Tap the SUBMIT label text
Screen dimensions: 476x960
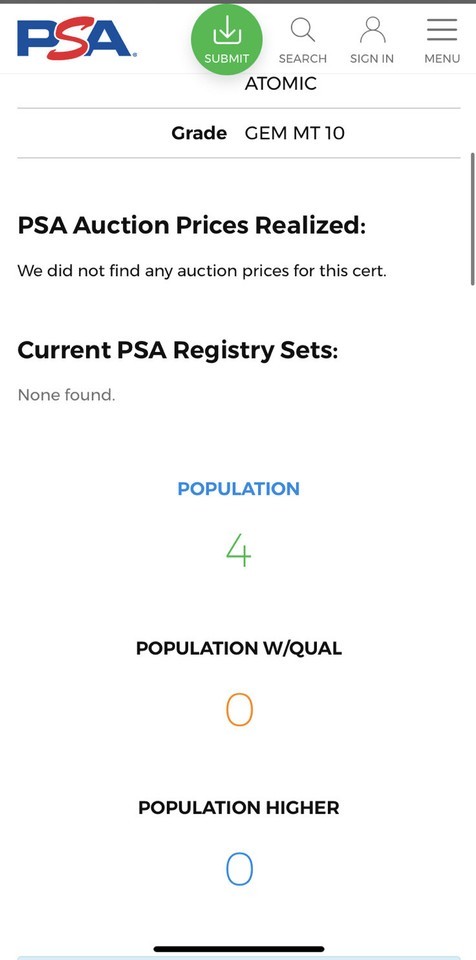pos(227,59)
